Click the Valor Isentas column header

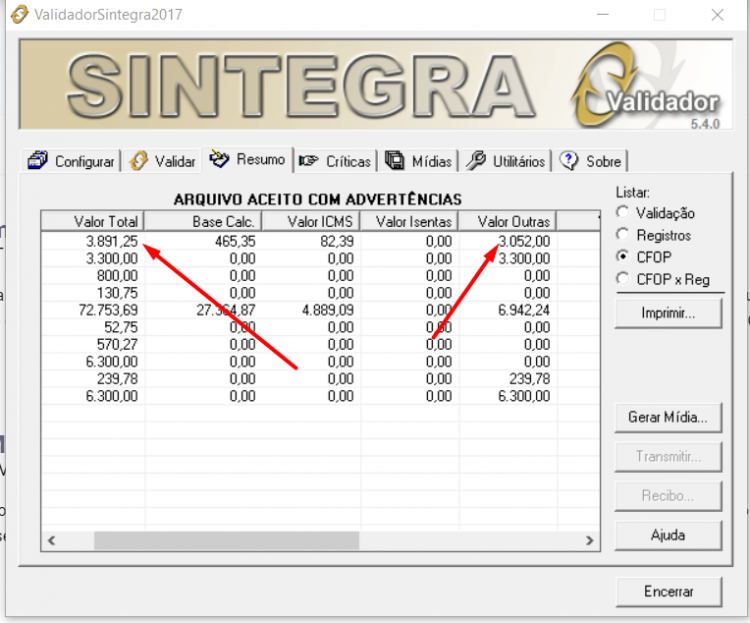pos(409,222)
